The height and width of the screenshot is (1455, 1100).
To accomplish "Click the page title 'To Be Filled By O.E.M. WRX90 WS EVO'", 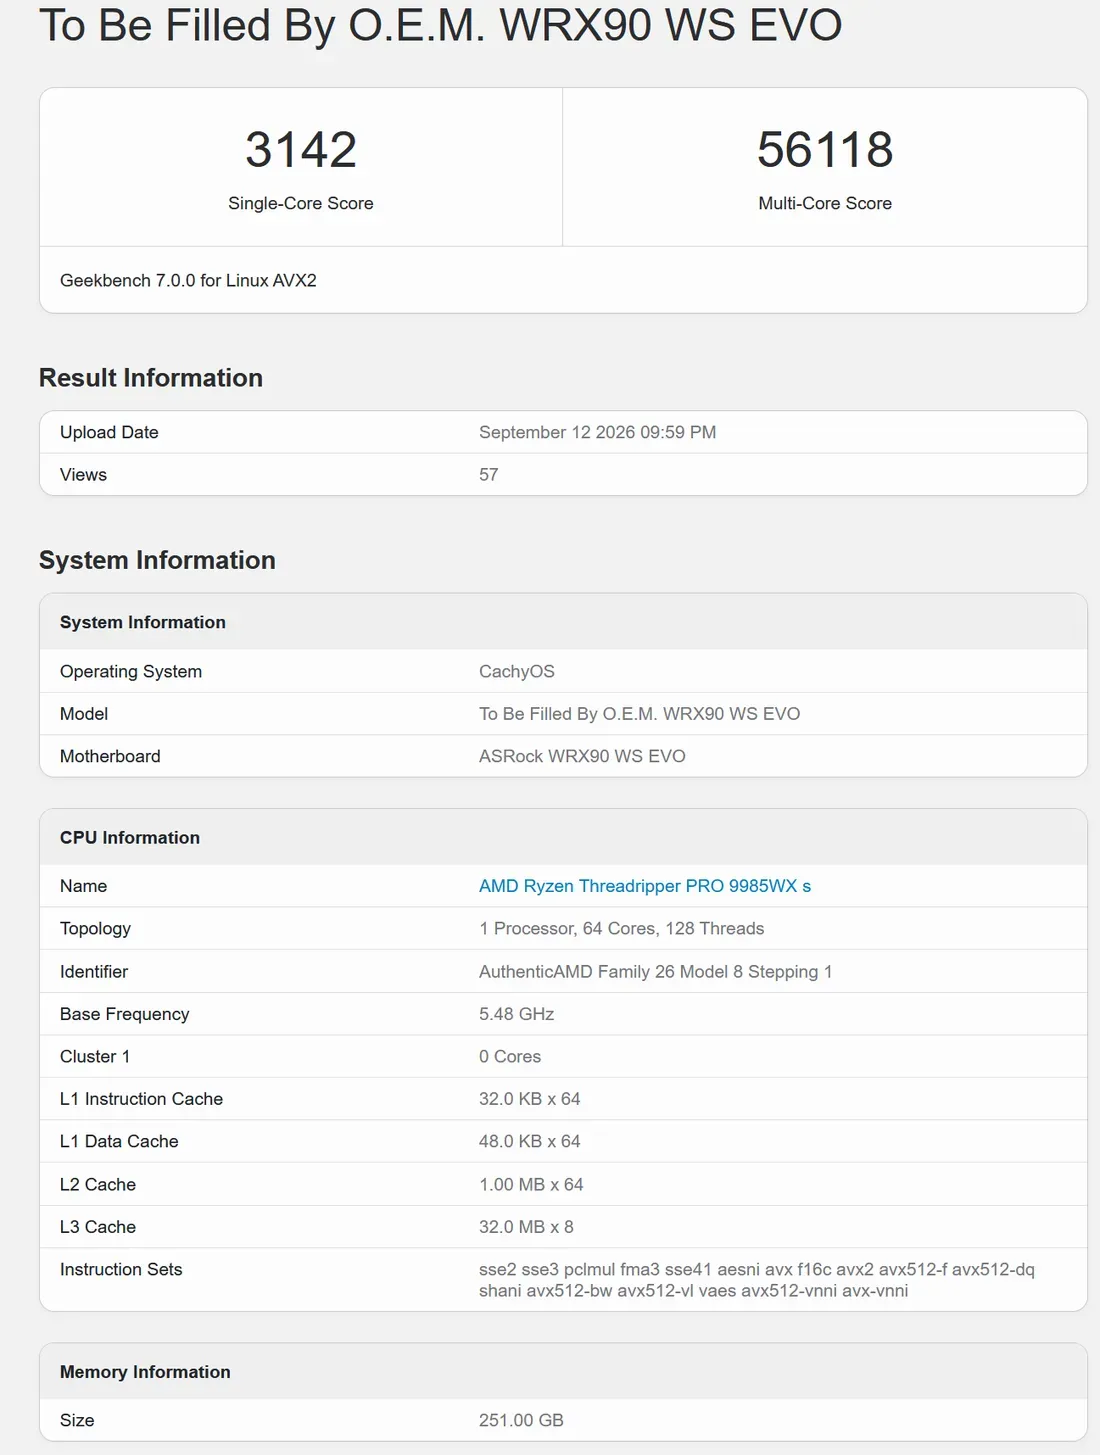I will click(x=441, y=25).
